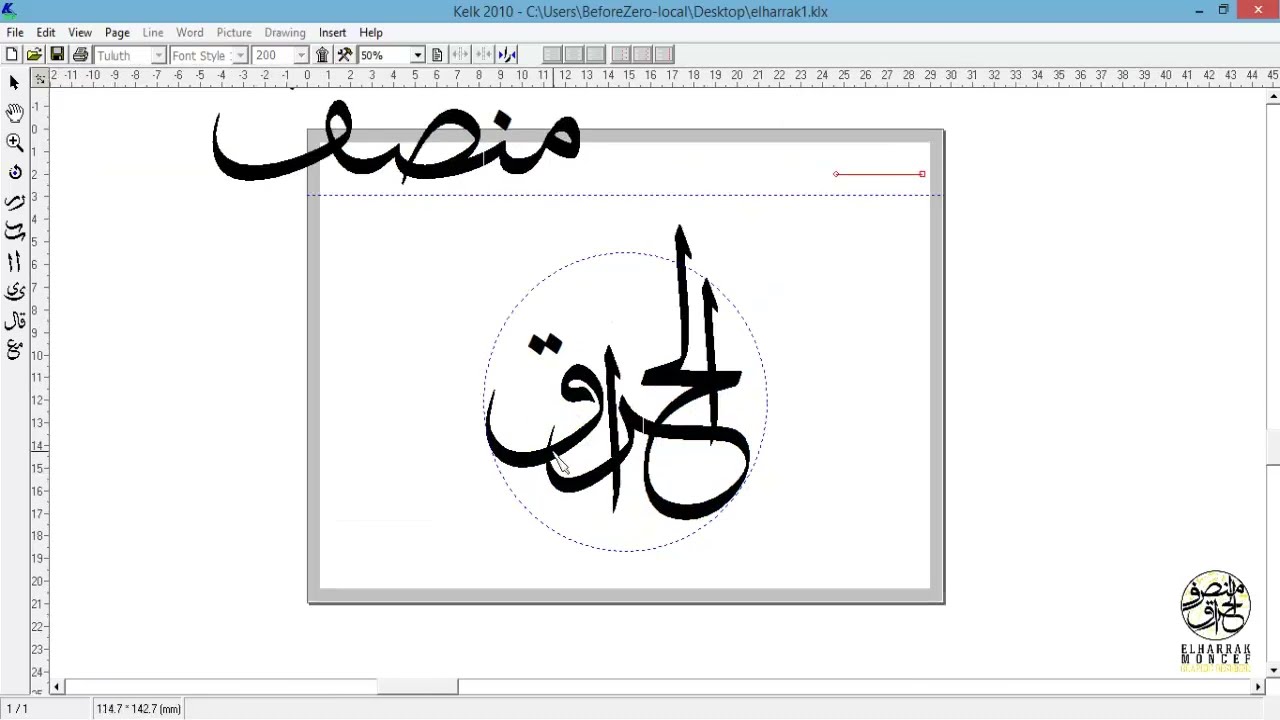
Task: Open the font size 200 dropdown
Action: [x=301, y=55]
